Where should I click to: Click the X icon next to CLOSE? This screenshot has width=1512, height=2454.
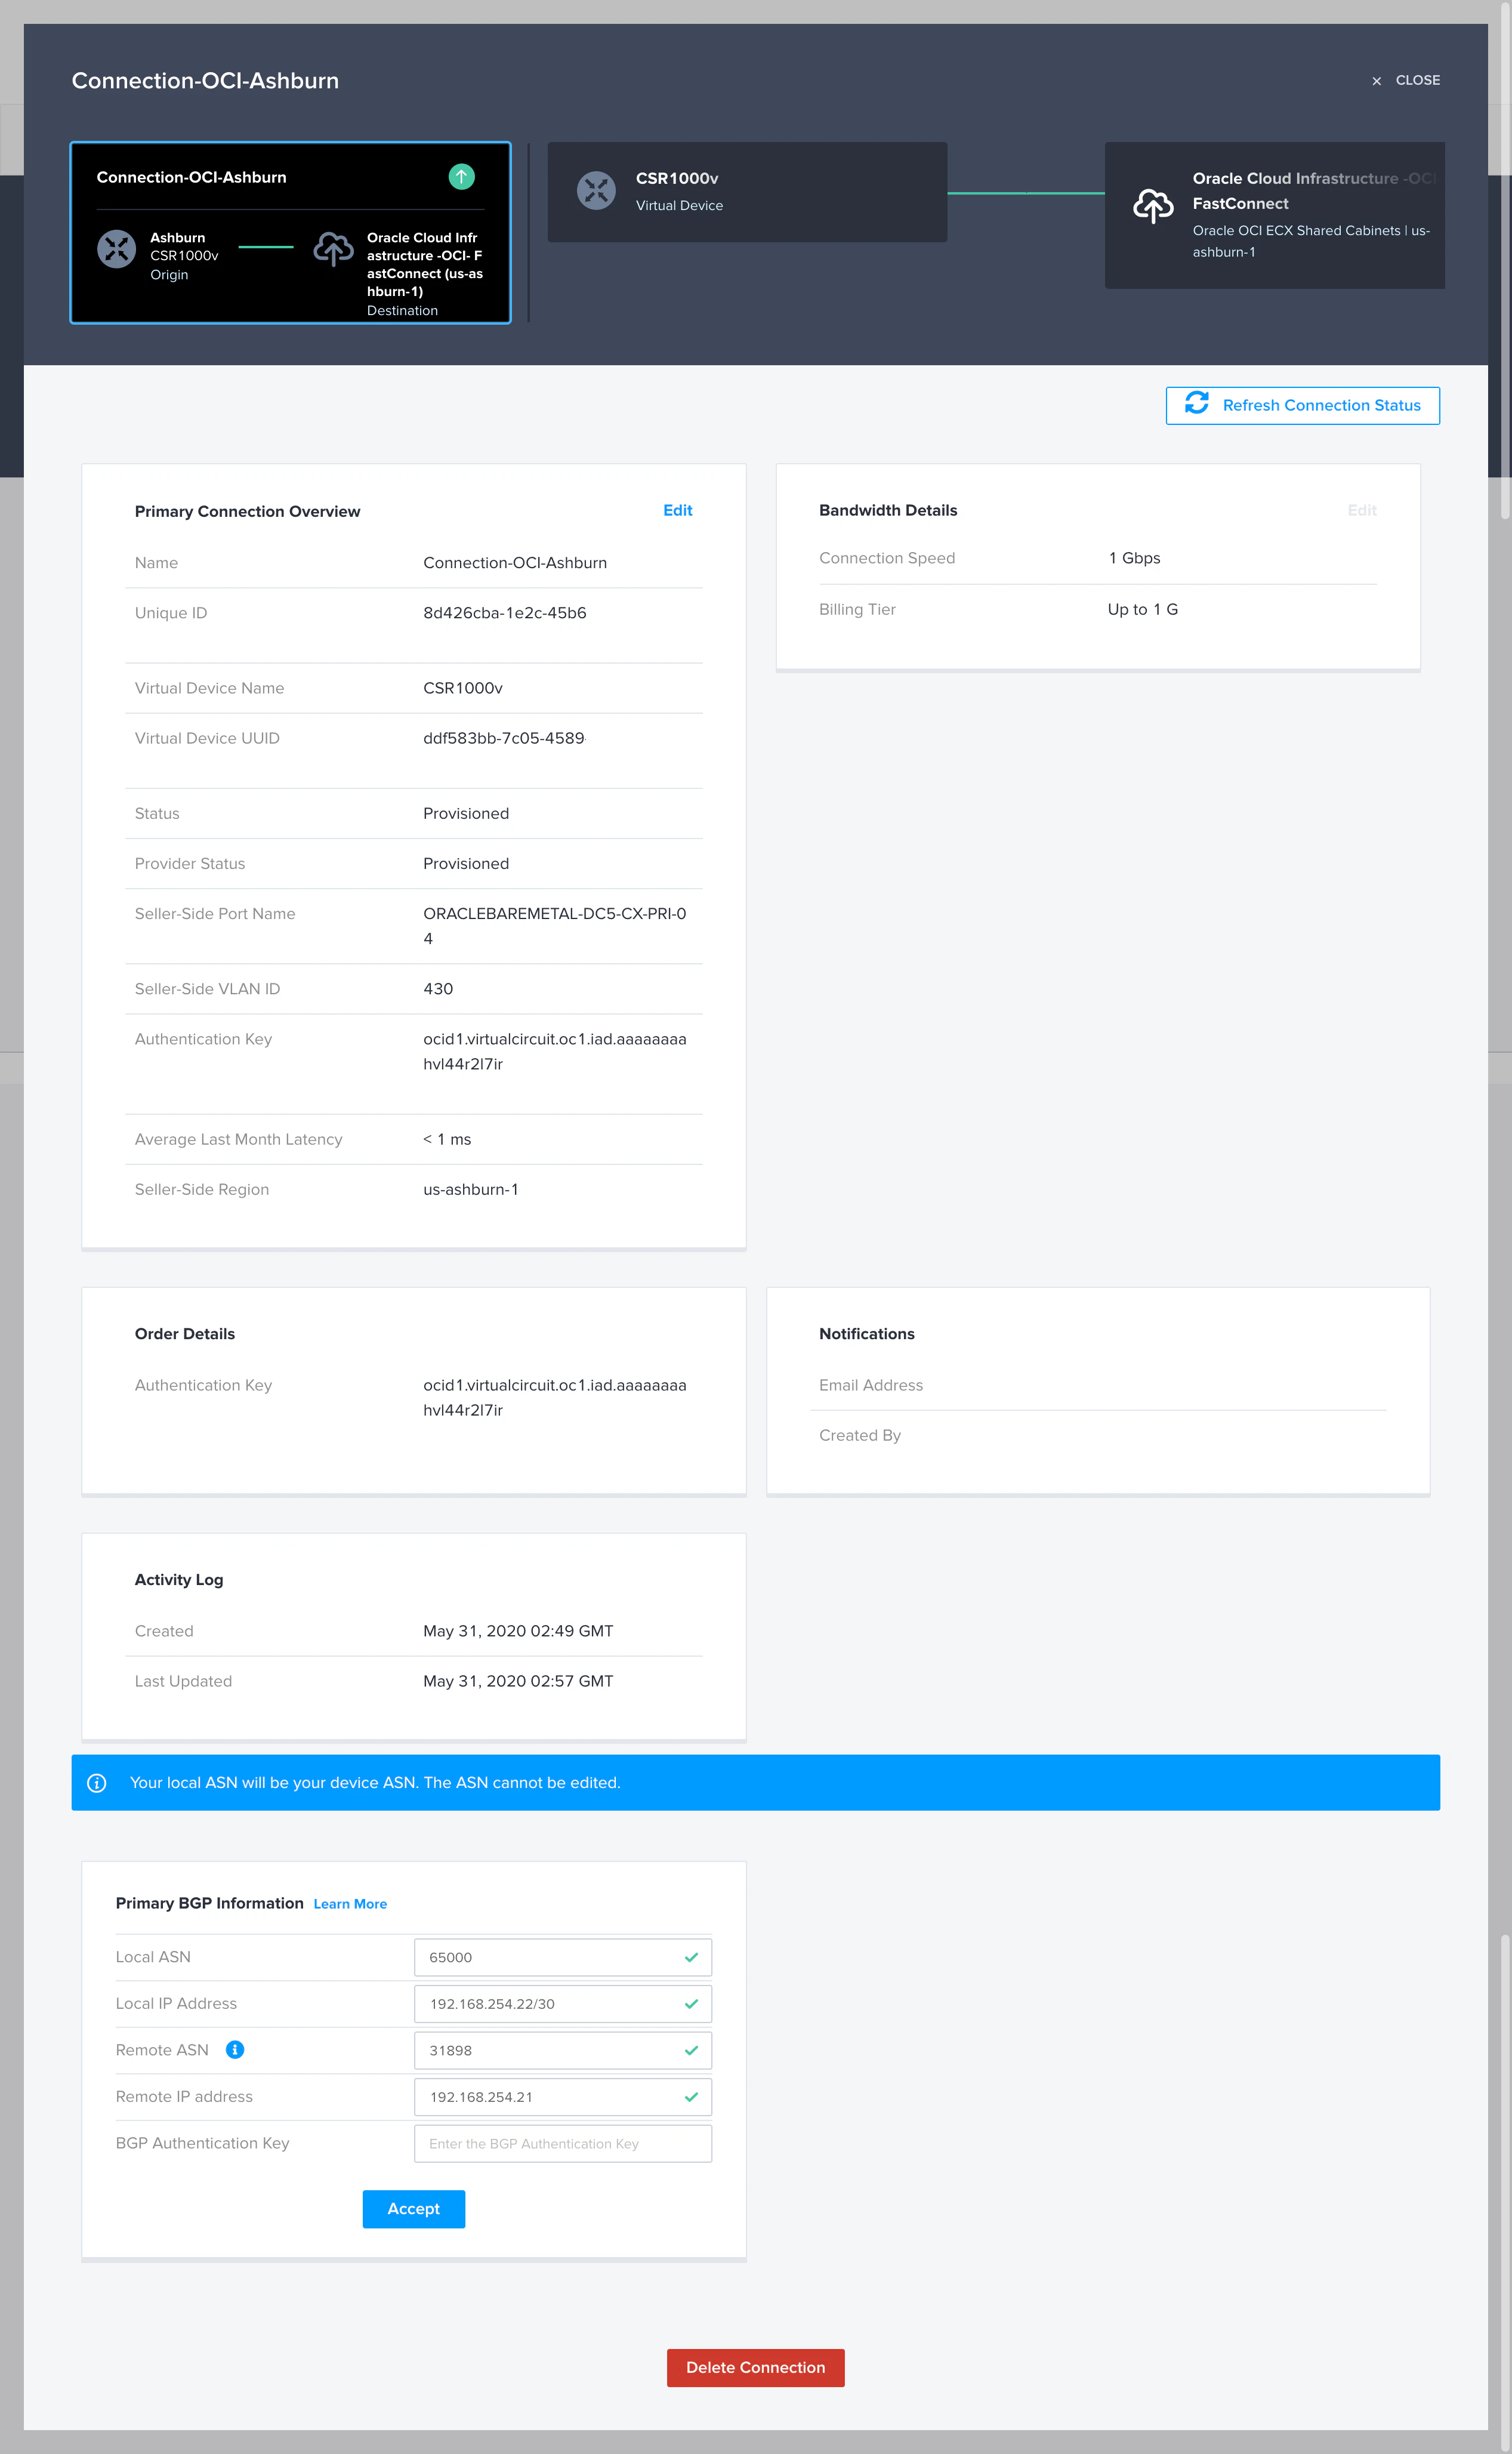pos(1377,80)
